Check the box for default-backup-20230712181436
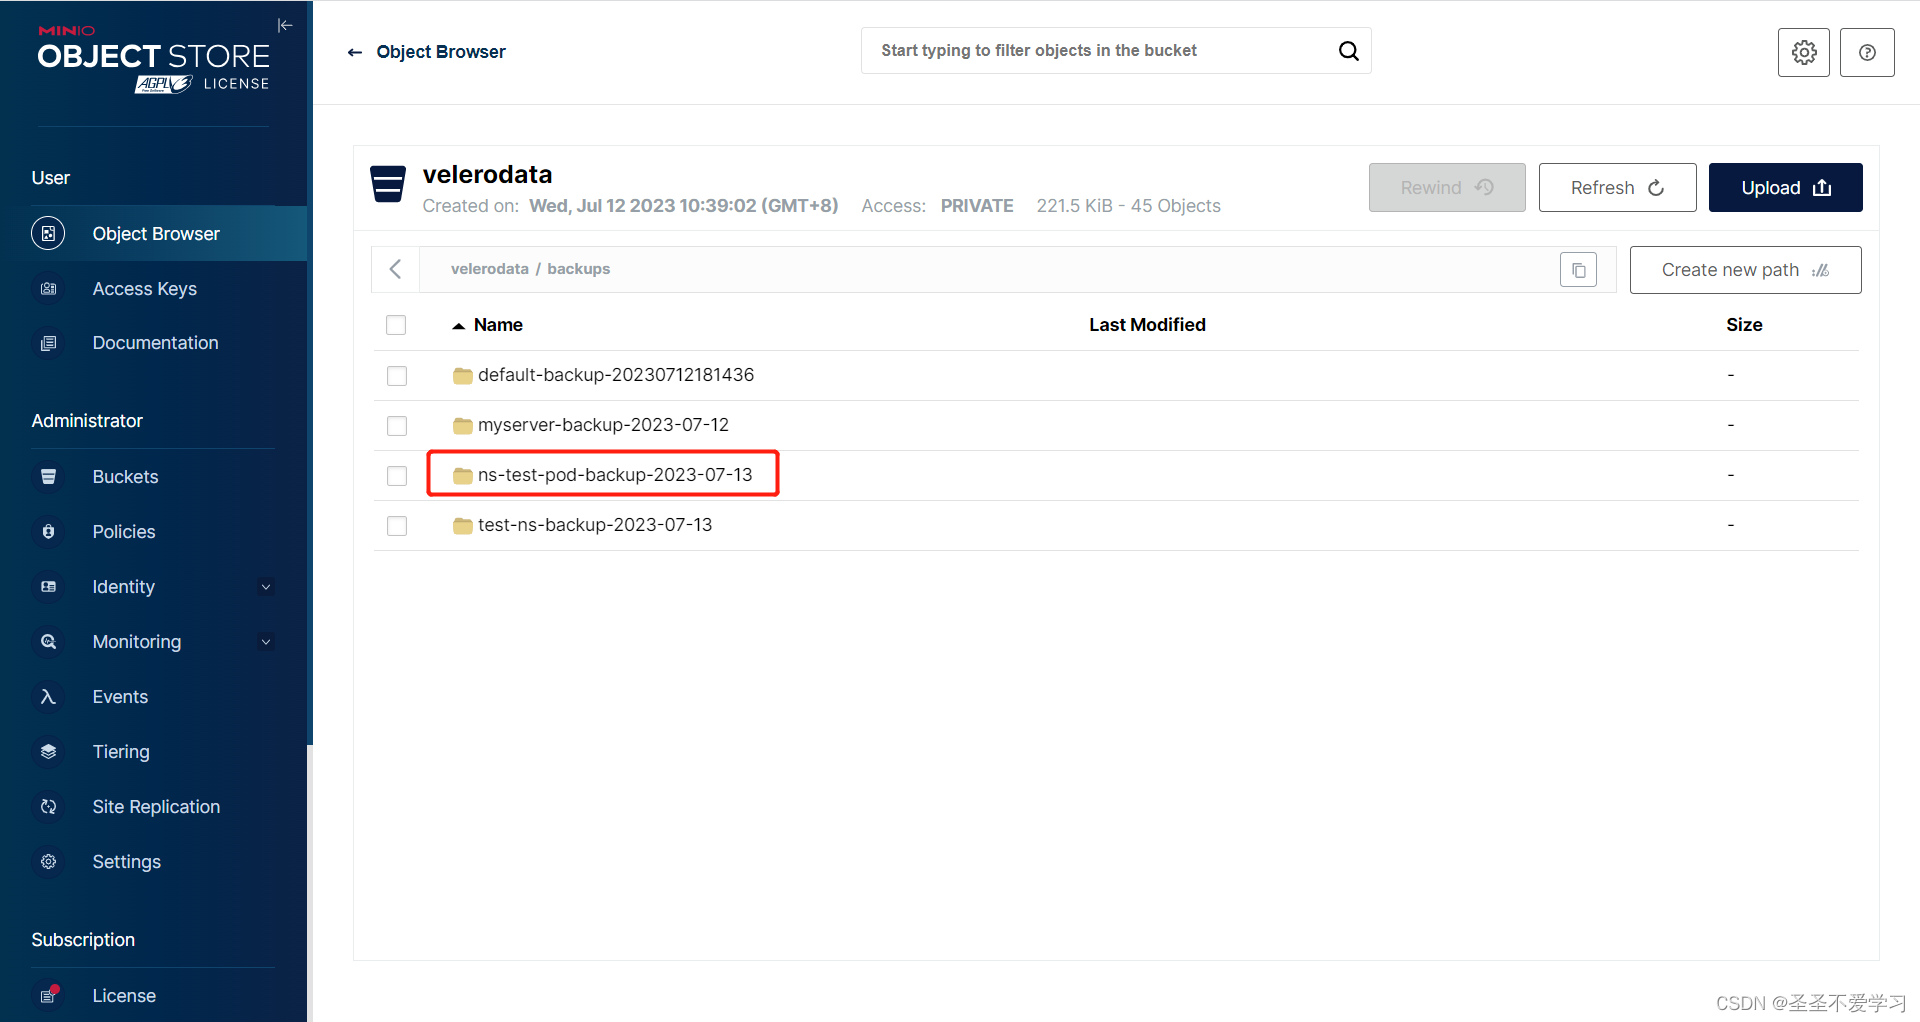This screenshot has width=1920, height=1022. tap(397, 376)
